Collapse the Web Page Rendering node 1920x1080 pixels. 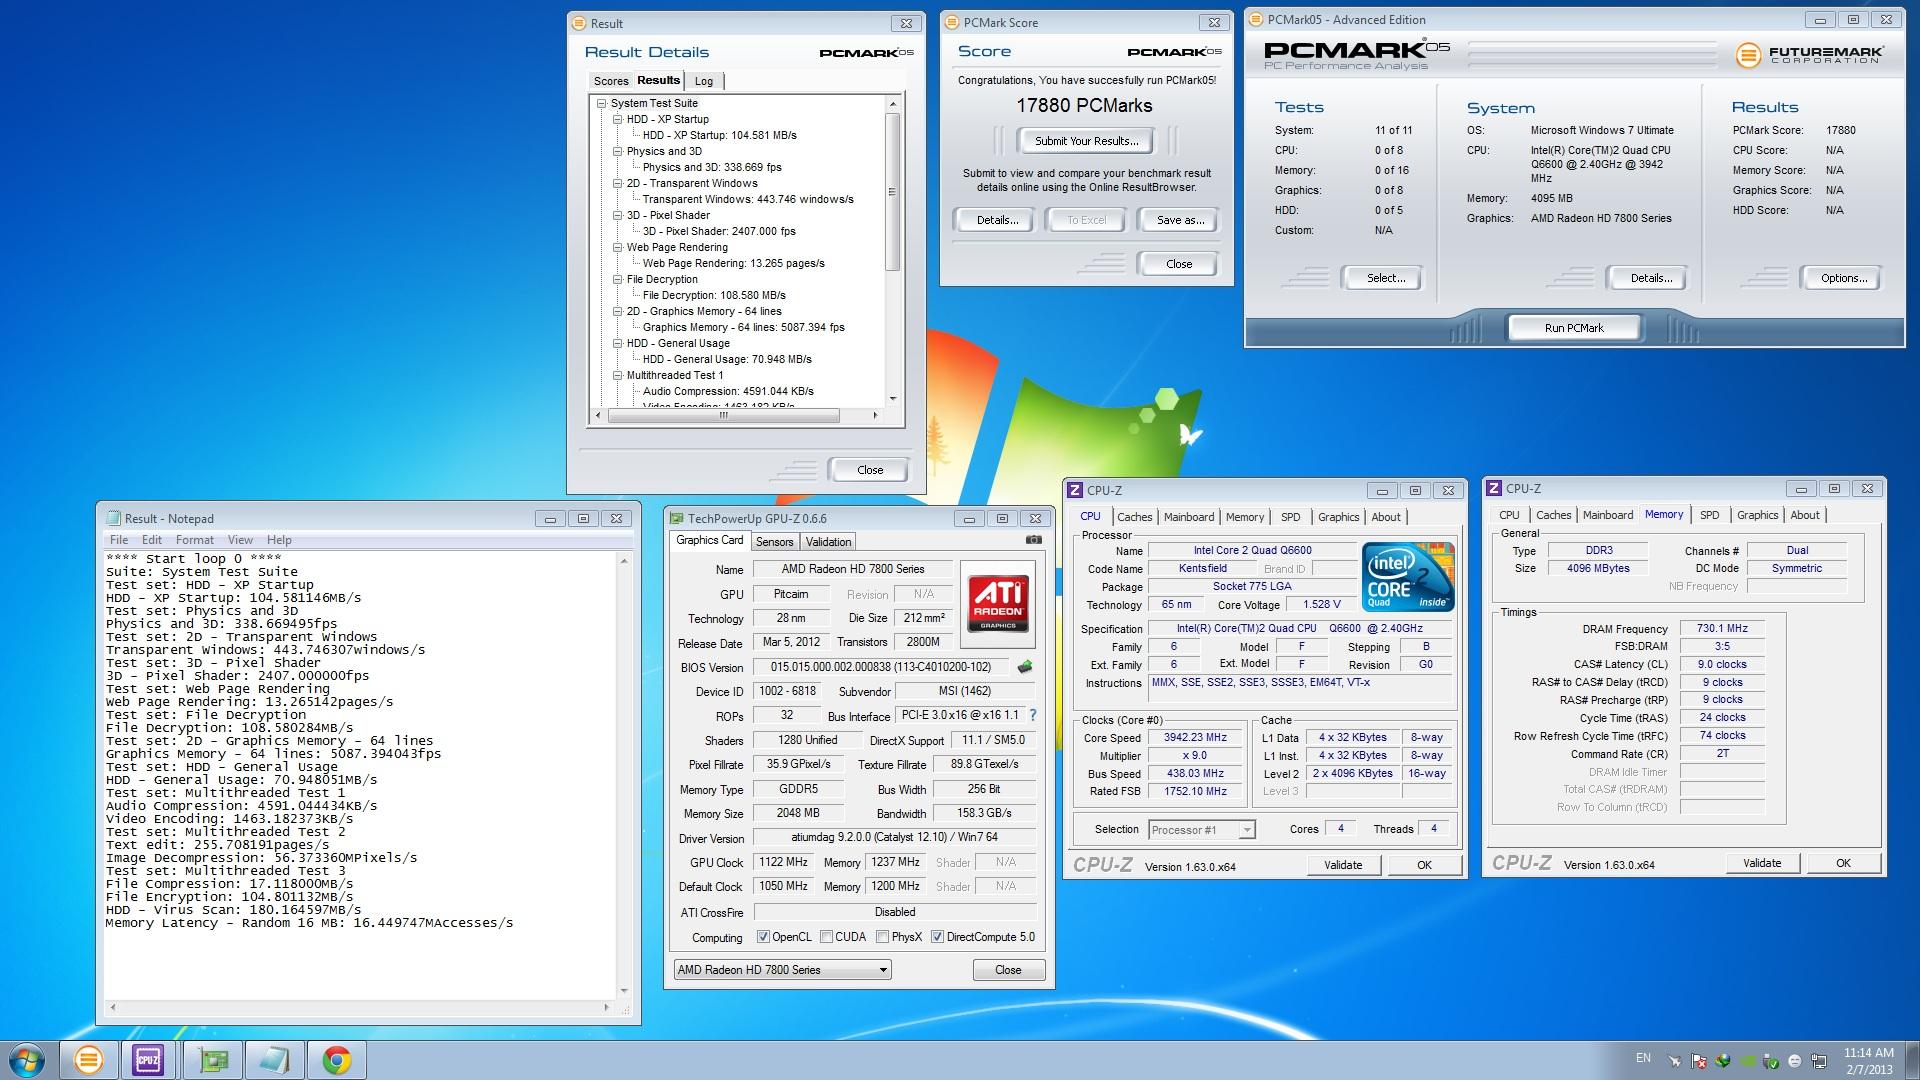[617, 247]
